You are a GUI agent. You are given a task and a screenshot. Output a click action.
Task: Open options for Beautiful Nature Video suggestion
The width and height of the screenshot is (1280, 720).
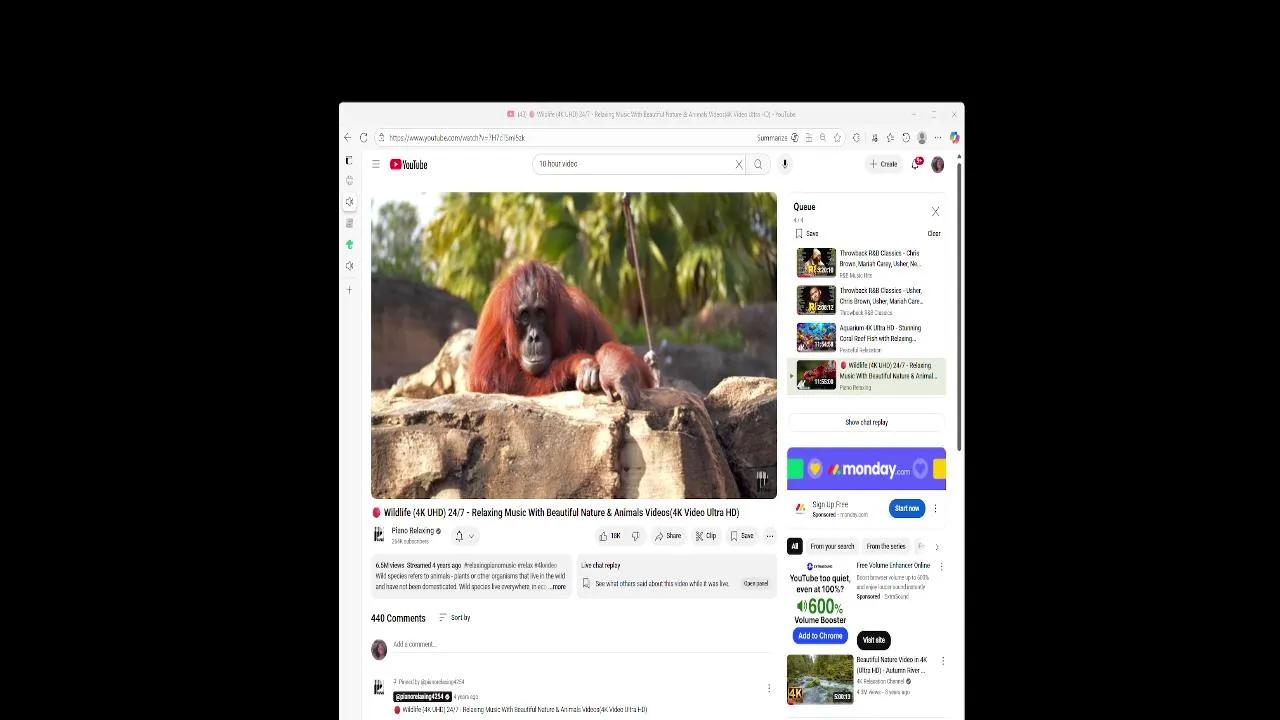942,661
